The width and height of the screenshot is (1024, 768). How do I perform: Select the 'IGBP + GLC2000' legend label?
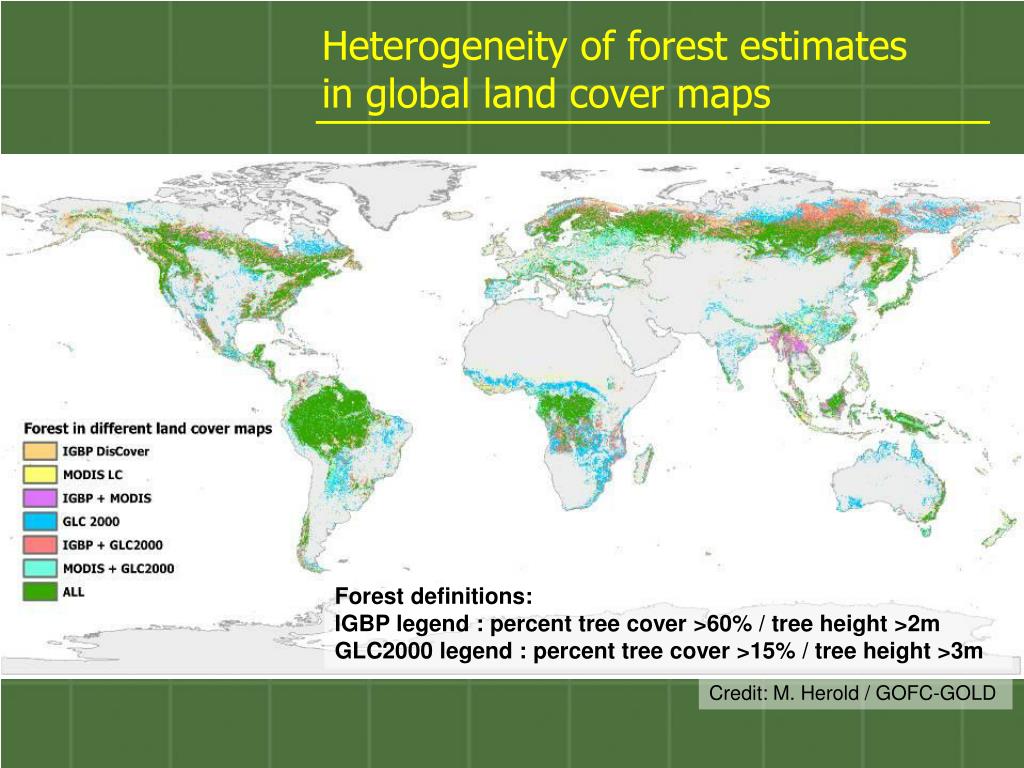(112, 545)
